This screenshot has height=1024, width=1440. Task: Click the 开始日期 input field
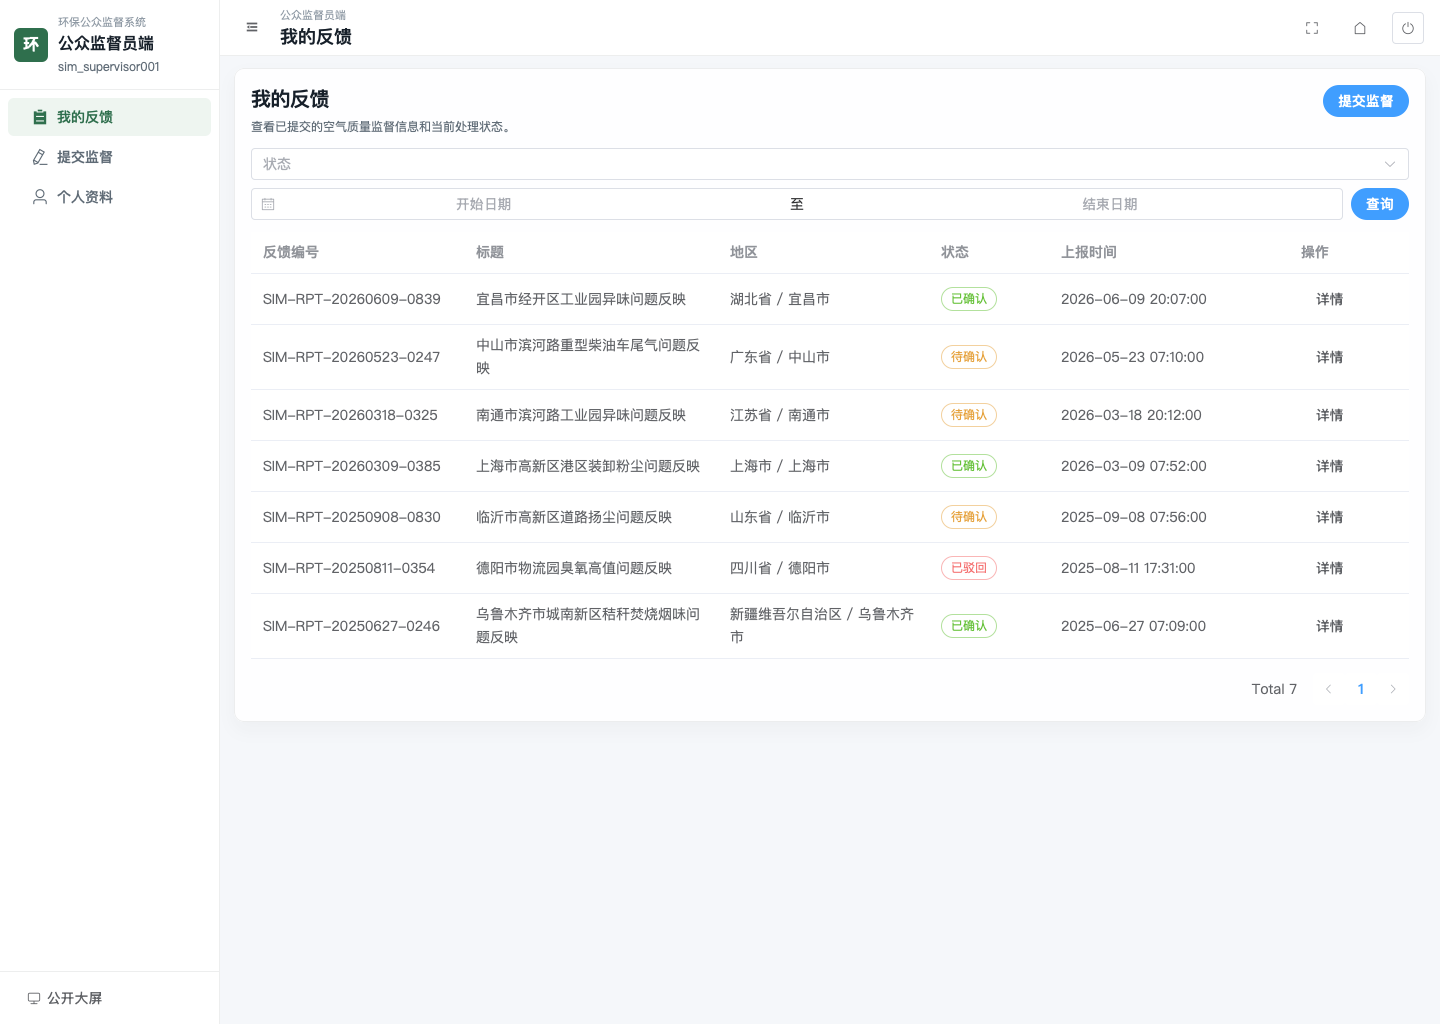click(484, 204)
